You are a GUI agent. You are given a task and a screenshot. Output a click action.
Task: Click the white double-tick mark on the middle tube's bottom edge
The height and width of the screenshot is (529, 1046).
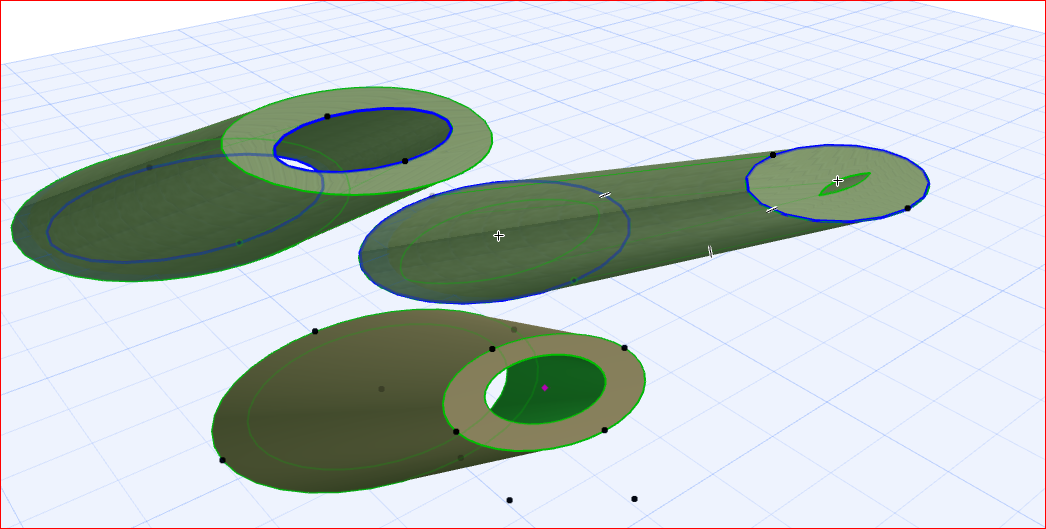[710, 251]
